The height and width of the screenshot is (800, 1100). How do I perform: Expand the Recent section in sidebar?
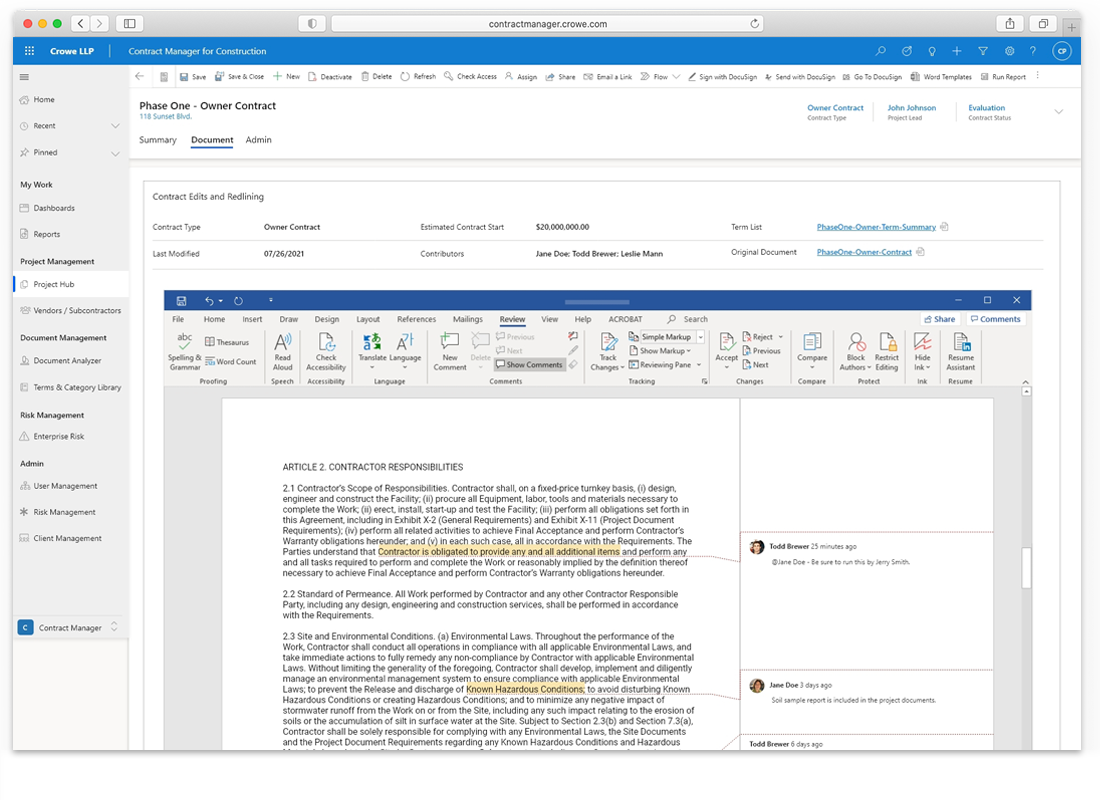(115, 126)
